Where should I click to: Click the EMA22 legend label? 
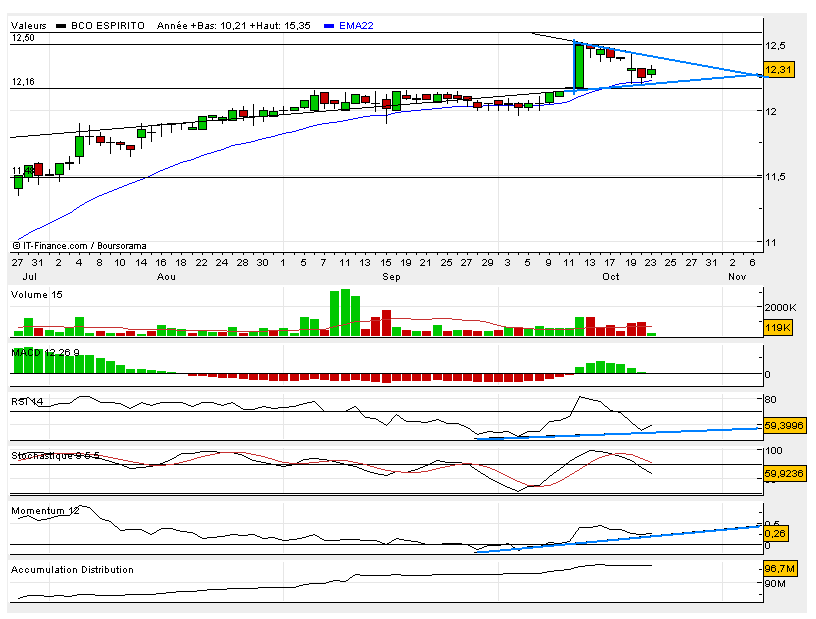[x=356, y=26]
